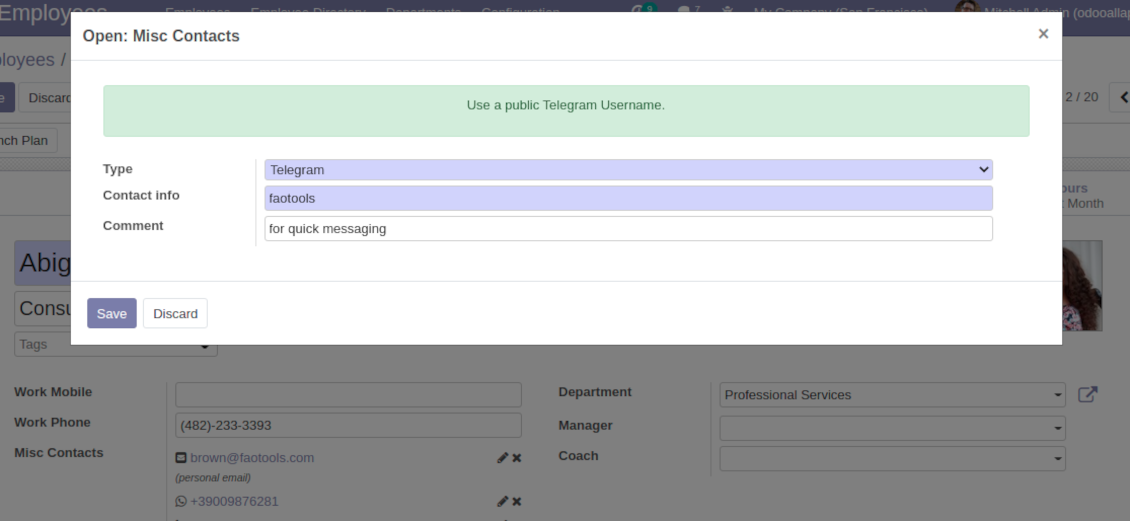
Task: Open Department record via external link icon
Action: tap(1088, 395)
